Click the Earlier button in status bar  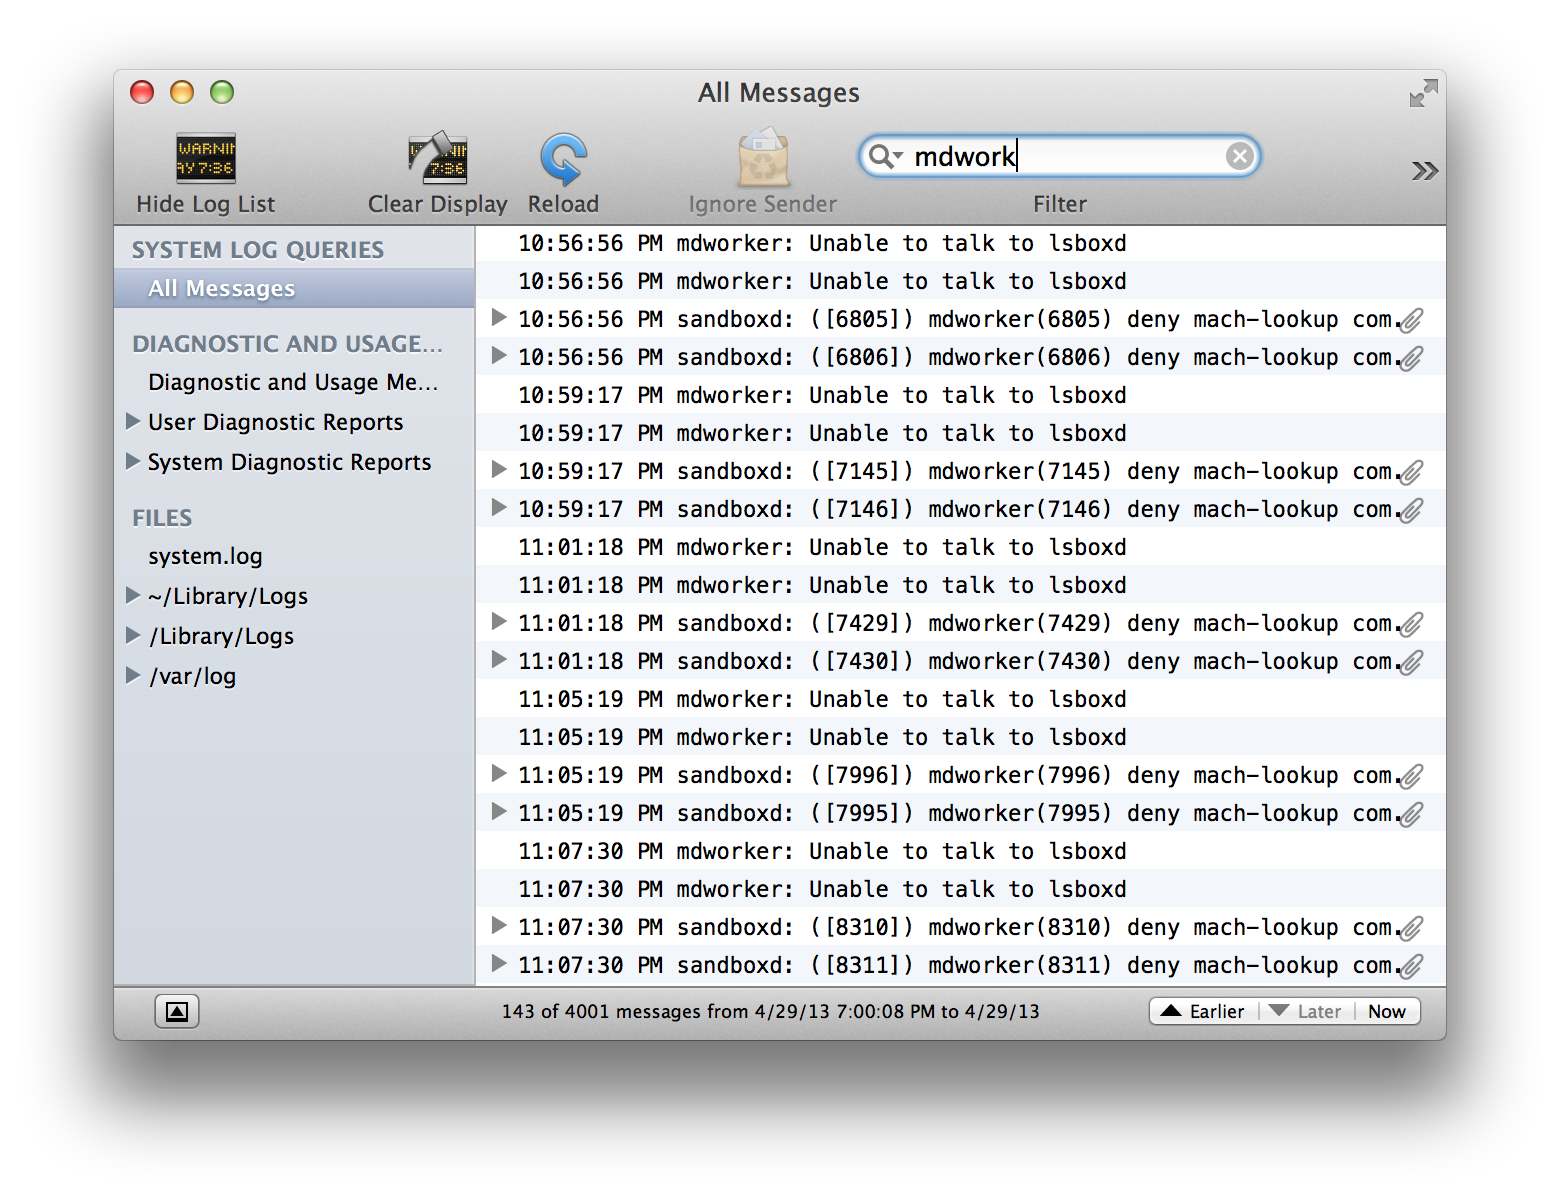(1204, 1011)
